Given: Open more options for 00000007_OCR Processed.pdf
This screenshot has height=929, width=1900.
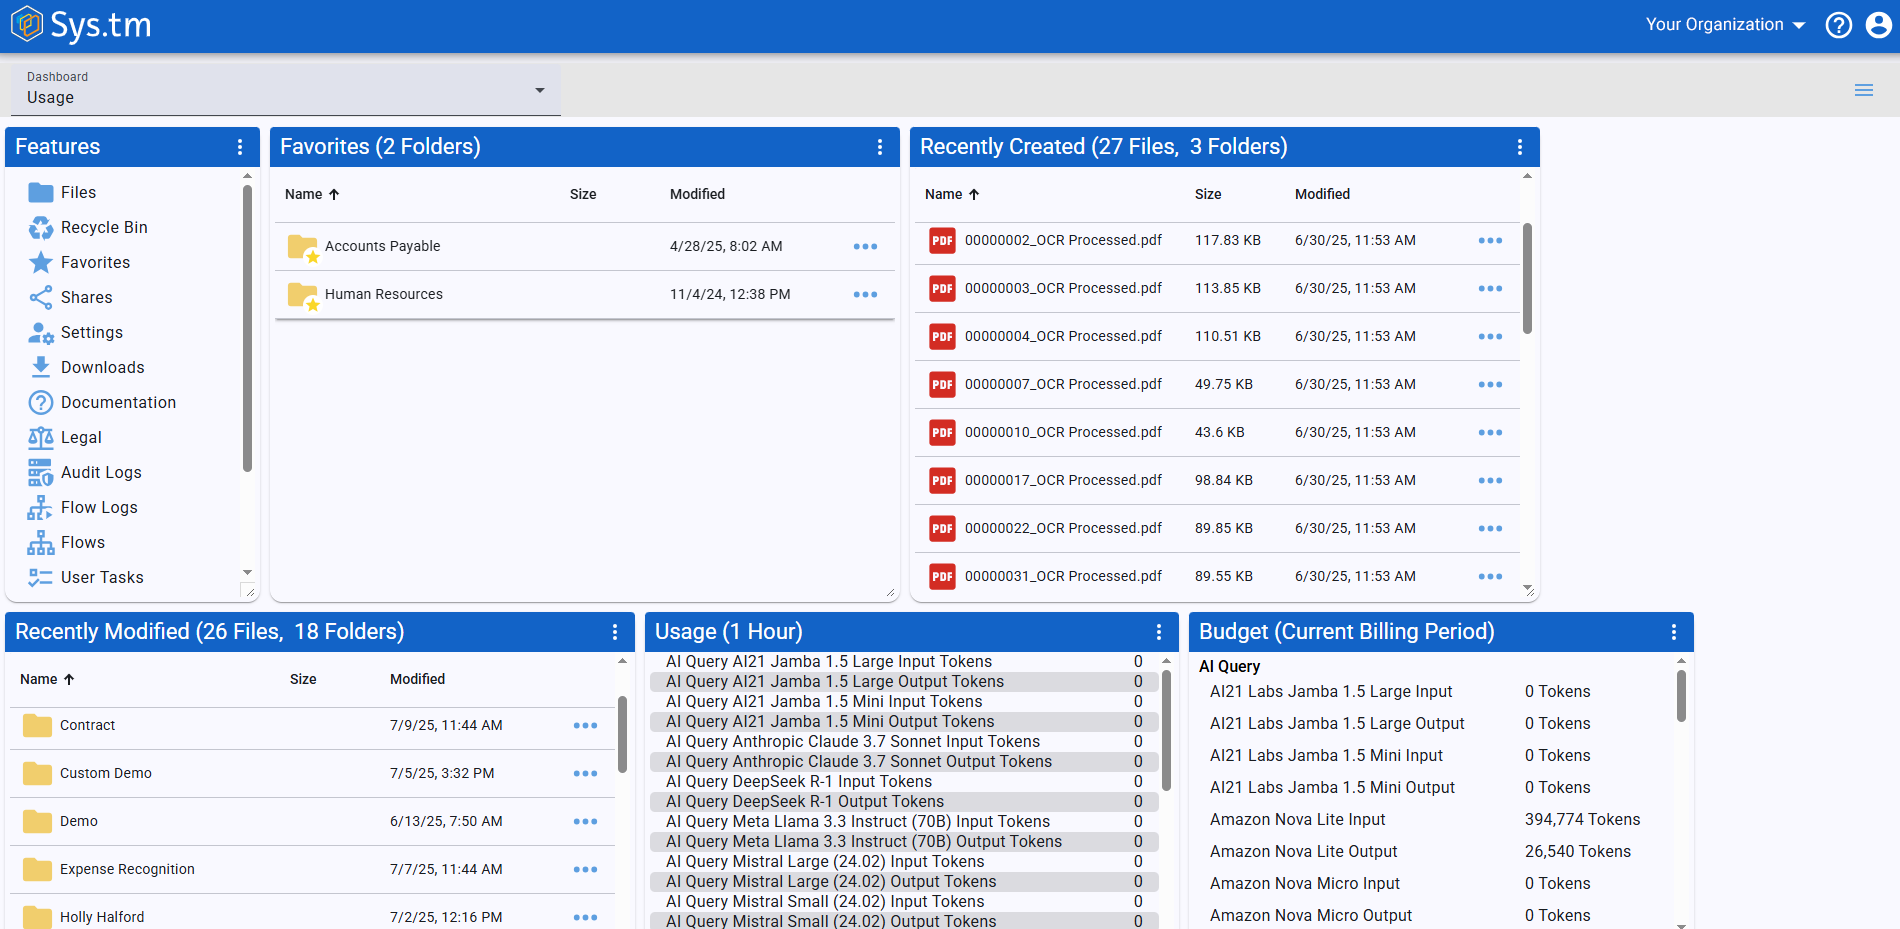Looking at the screenshot, I should click(x=1490, y=385).
